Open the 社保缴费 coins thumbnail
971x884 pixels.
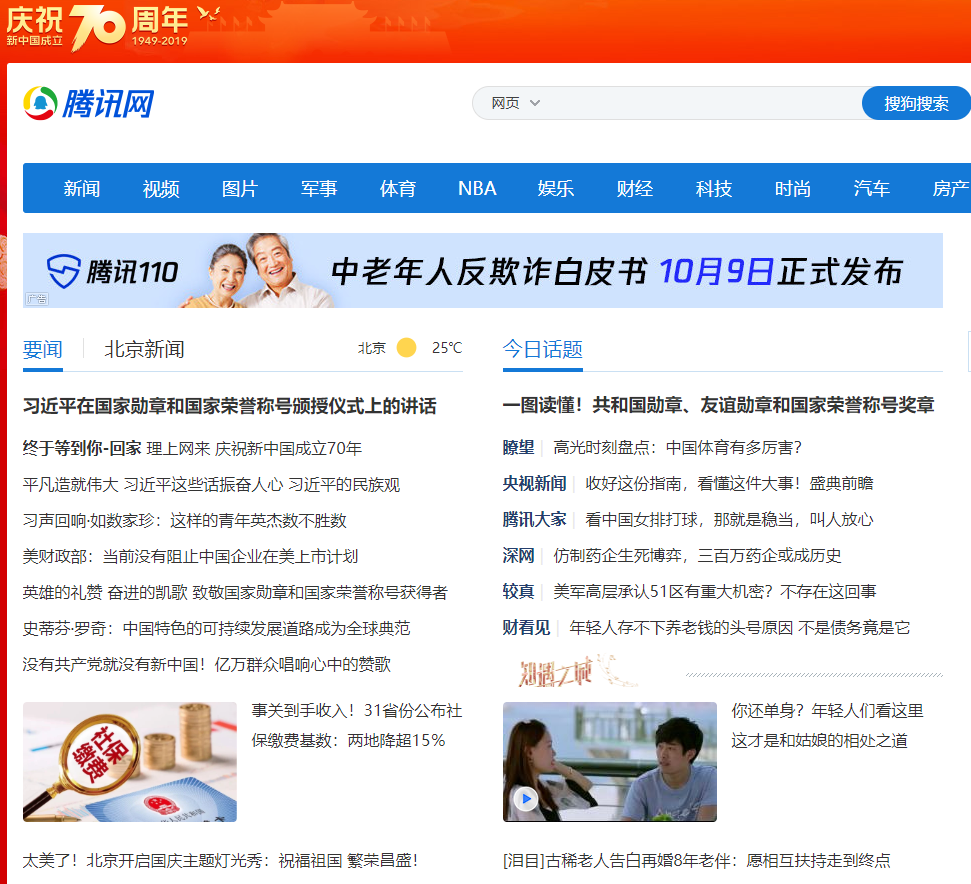point(130,762)
